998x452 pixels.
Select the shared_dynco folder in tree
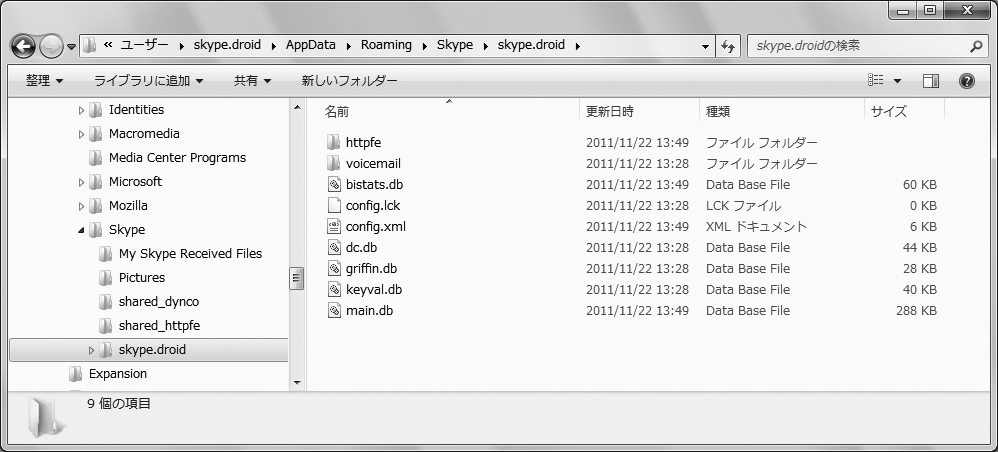[x=158, y=302]
